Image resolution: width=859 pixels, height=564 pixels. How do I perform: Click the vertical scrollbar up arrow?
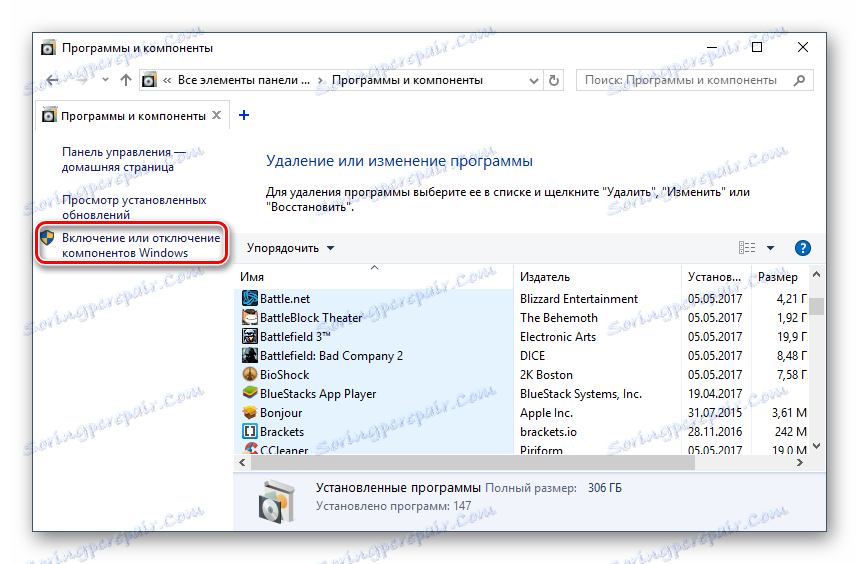point(816,274)
